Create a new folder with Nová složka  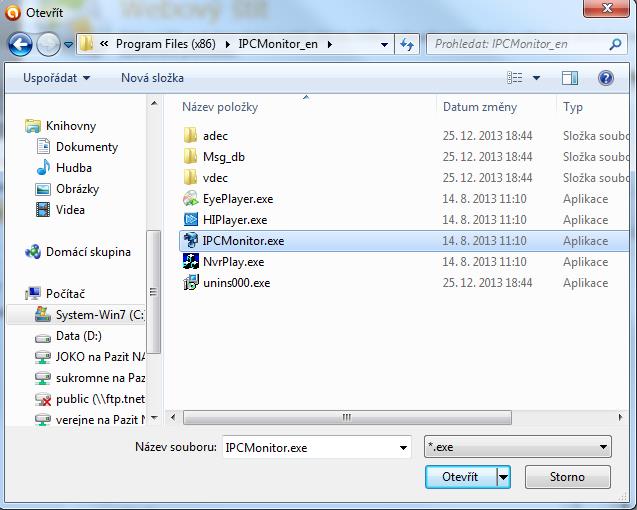point(152,78)
